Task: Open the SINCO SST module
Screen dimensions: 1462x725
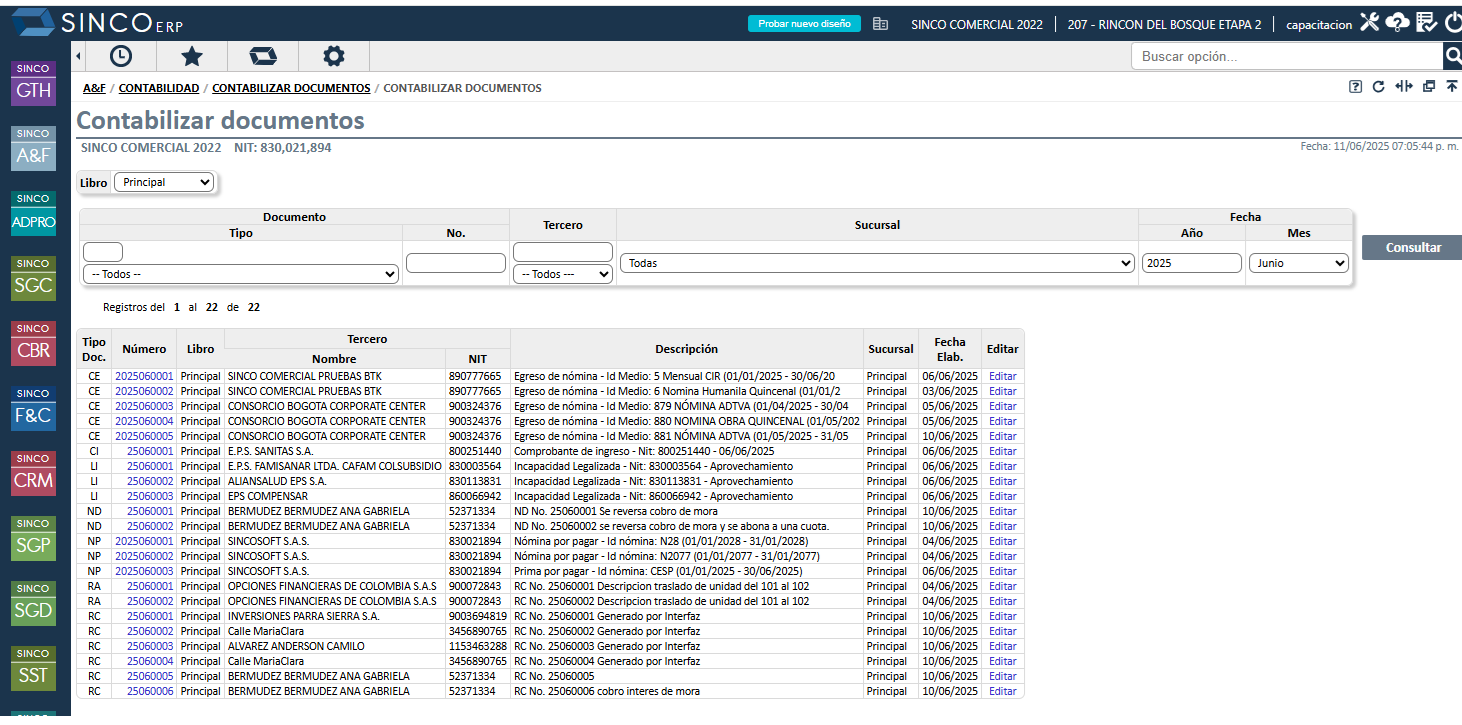Action: coord(33,668)
